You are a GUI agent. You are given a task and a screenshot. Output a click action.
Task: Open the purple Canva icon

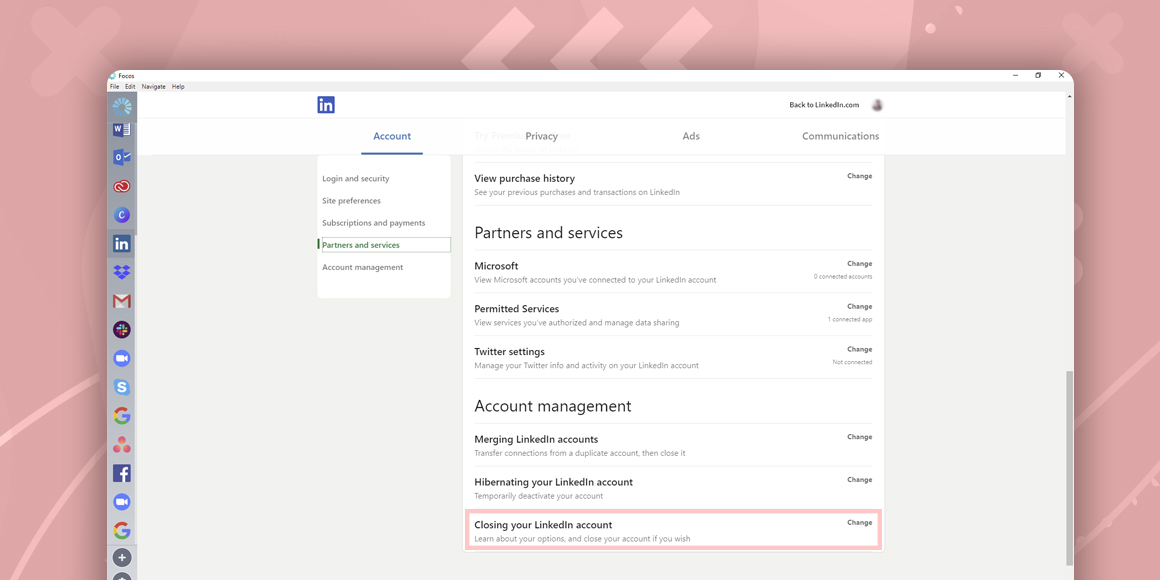[122, 215]
